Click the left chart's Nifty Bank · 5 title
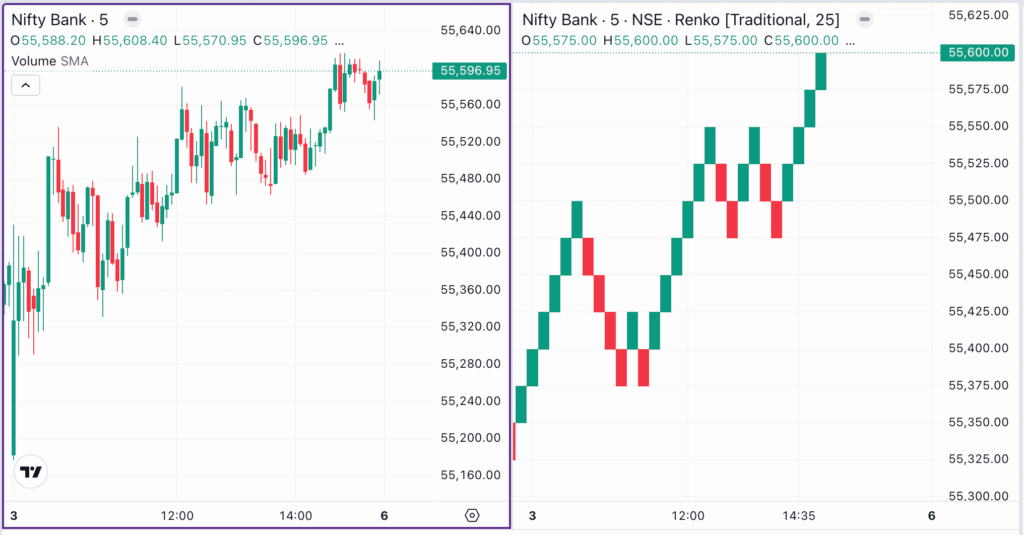Viewport: 1024px width, 535px height. pyautogui.click(x=60, y=19)
